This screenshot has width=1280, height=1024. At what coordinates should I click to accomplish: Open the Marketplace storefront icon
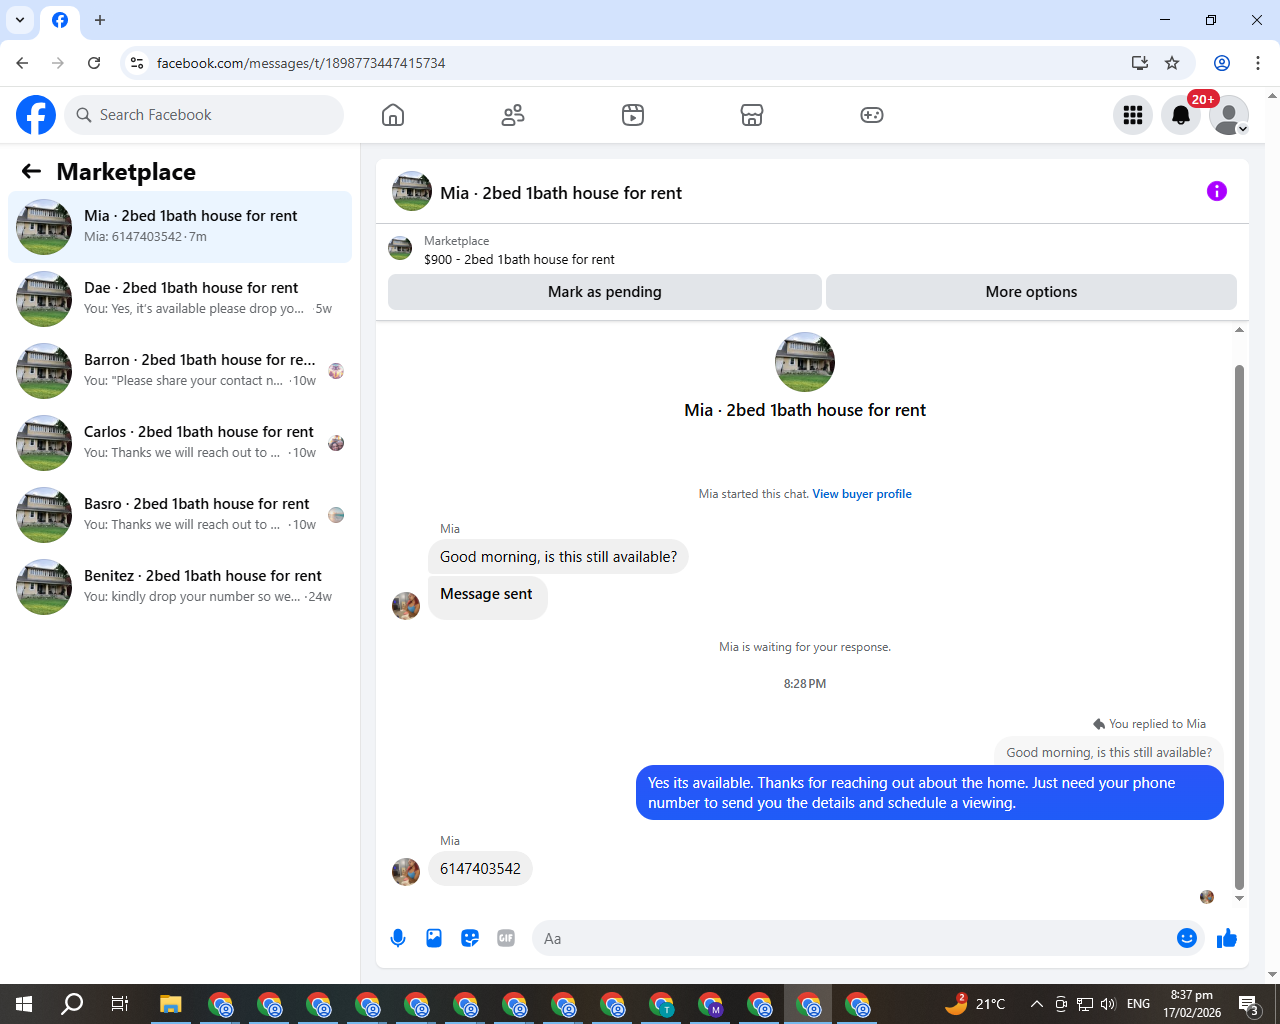coord(752,115)
